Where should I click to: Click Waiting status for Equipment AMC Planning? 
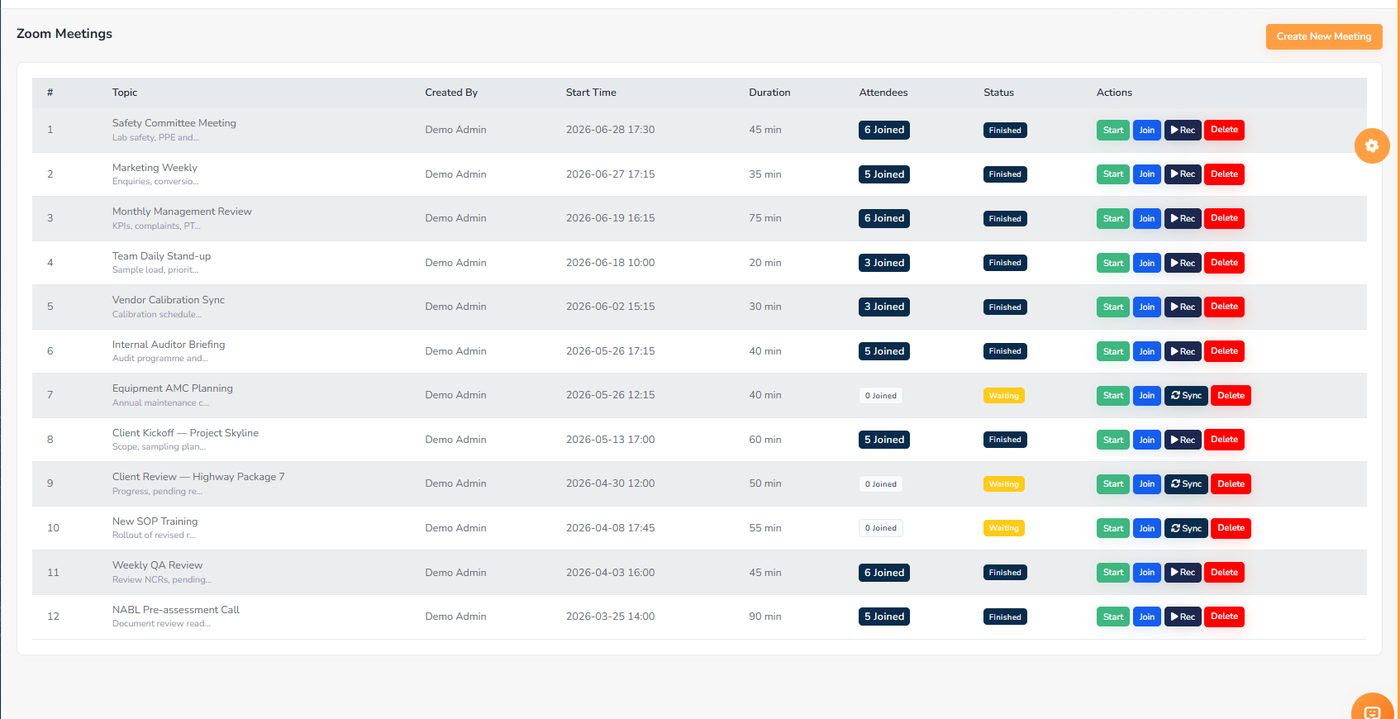pos(1004,396)
